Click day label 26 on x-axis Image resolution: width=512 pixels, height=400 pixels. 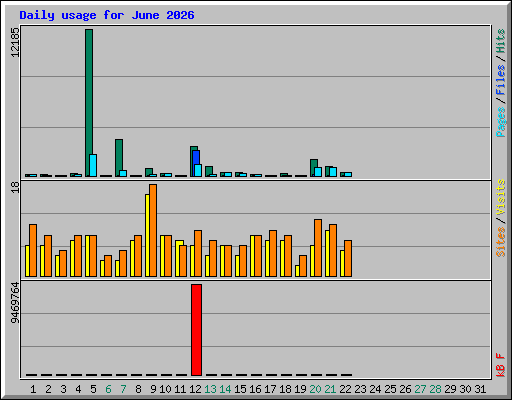(x=405, y=389)
